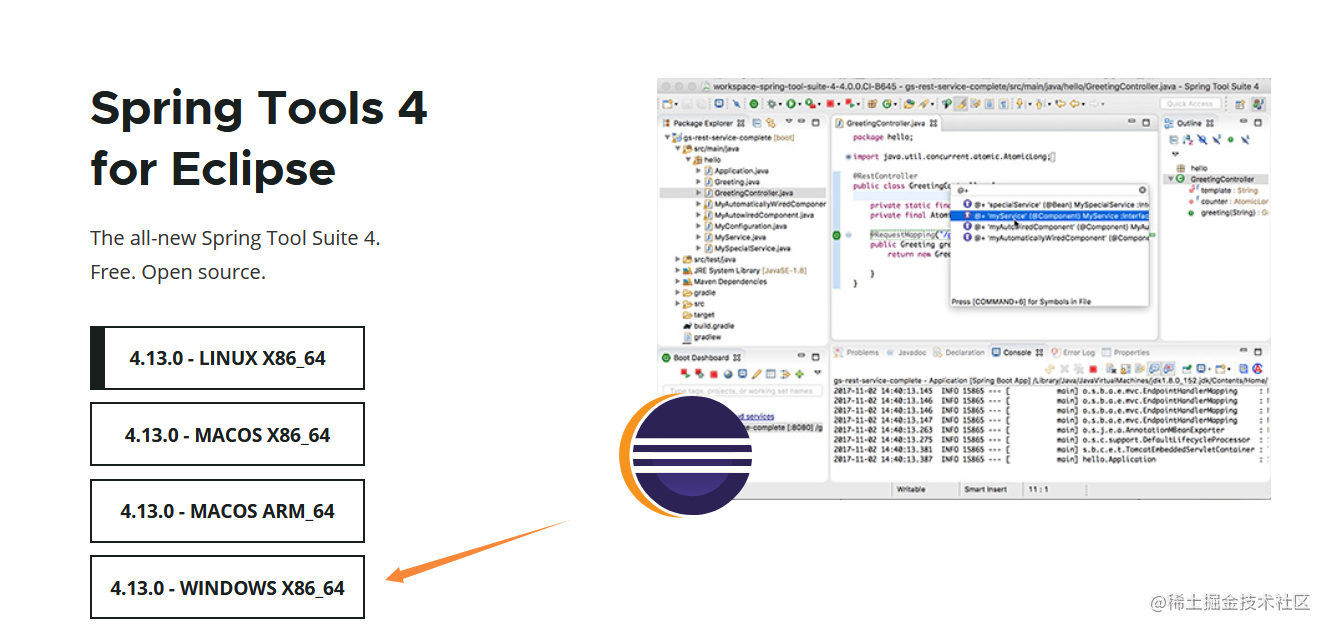The height and width of the screenshot is (632, 1330).
Task: Select MyService.java in the tree
Action: click(739, 237)
